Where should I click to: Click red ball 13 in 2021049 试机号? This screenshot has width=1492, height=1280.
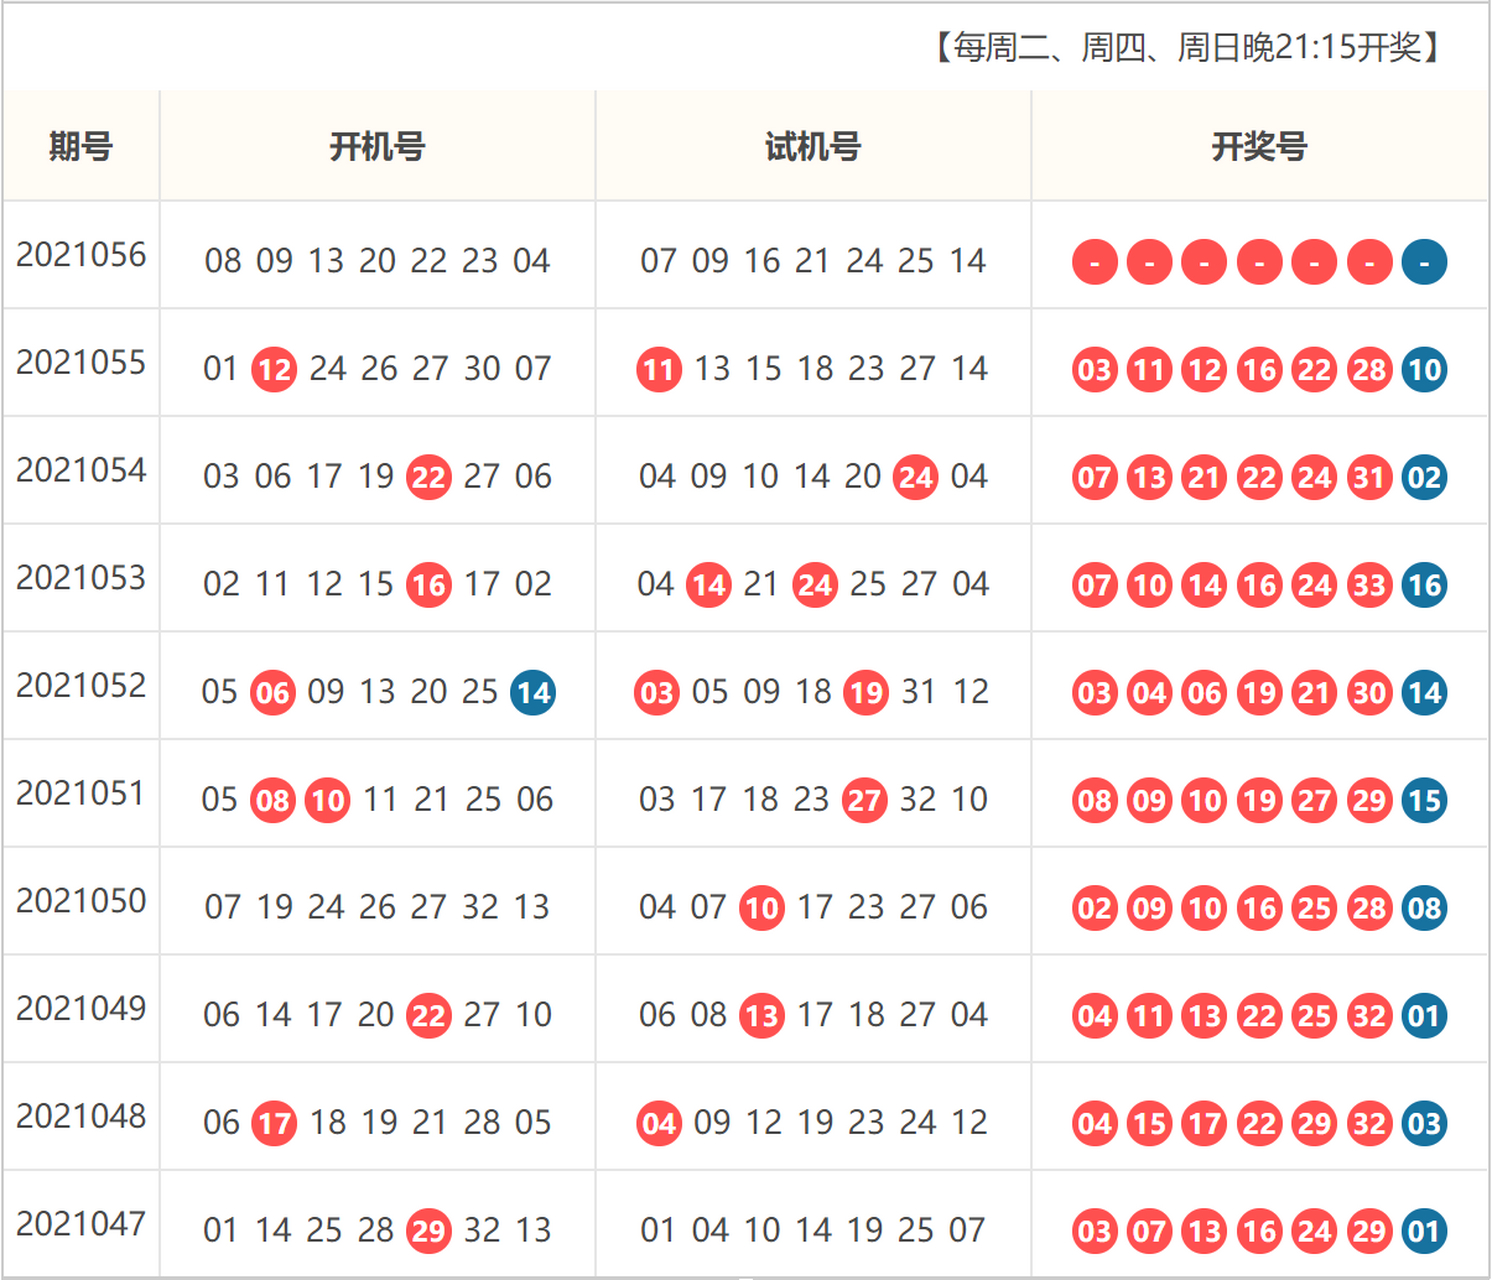(x=762, y=1016)
